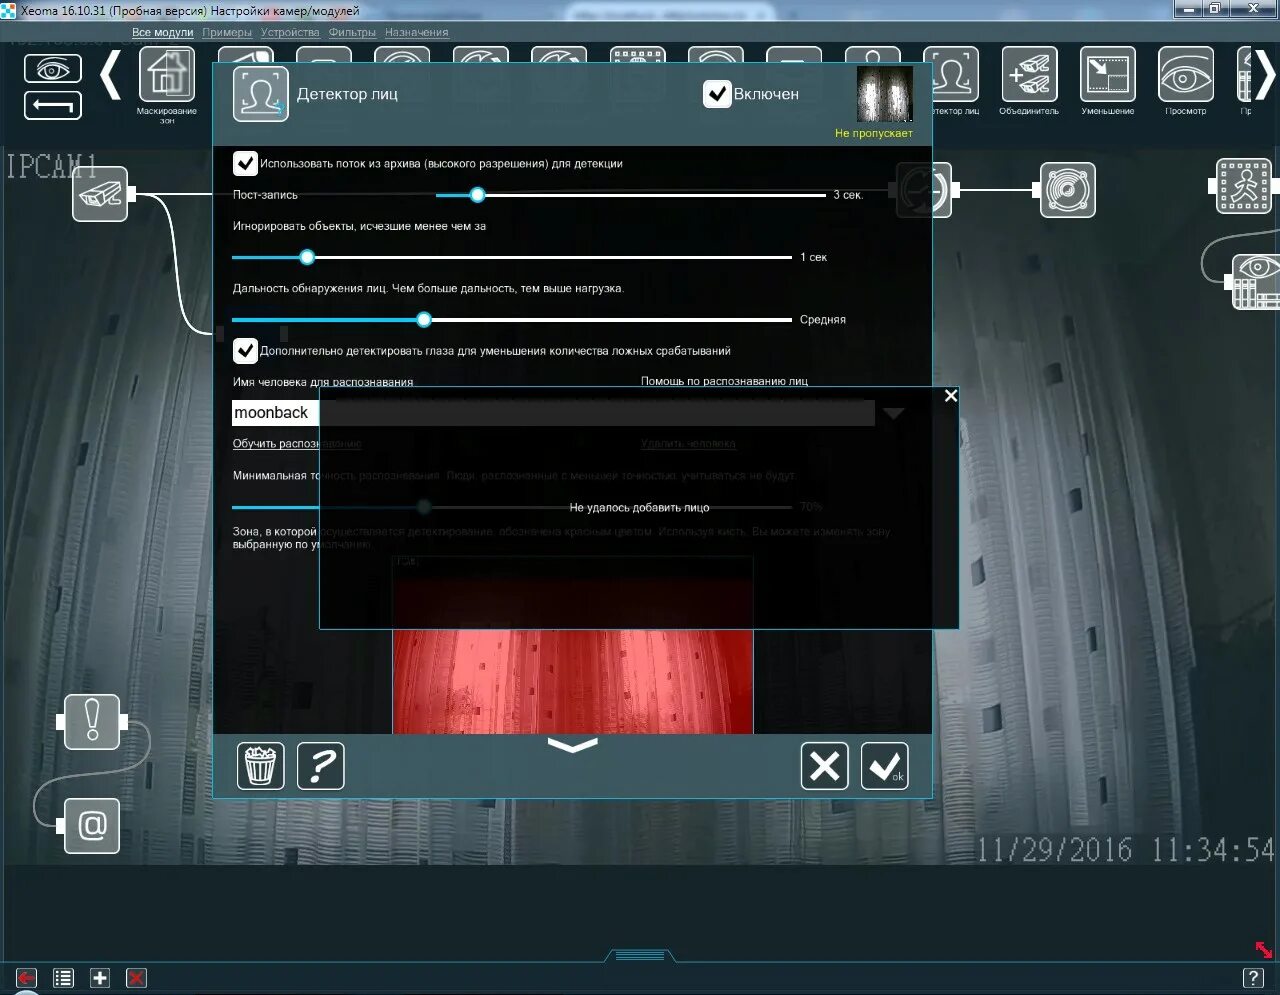The height and width of the screenshot is (995, 1280).
Task: Uncheck additional eye detection checkbox
Action: pyautogui.click(x=245, y=351)
